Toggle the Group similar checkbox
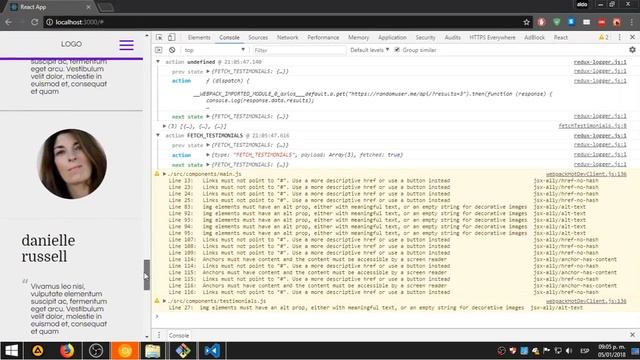640x360 pixels. click(397, 50)
